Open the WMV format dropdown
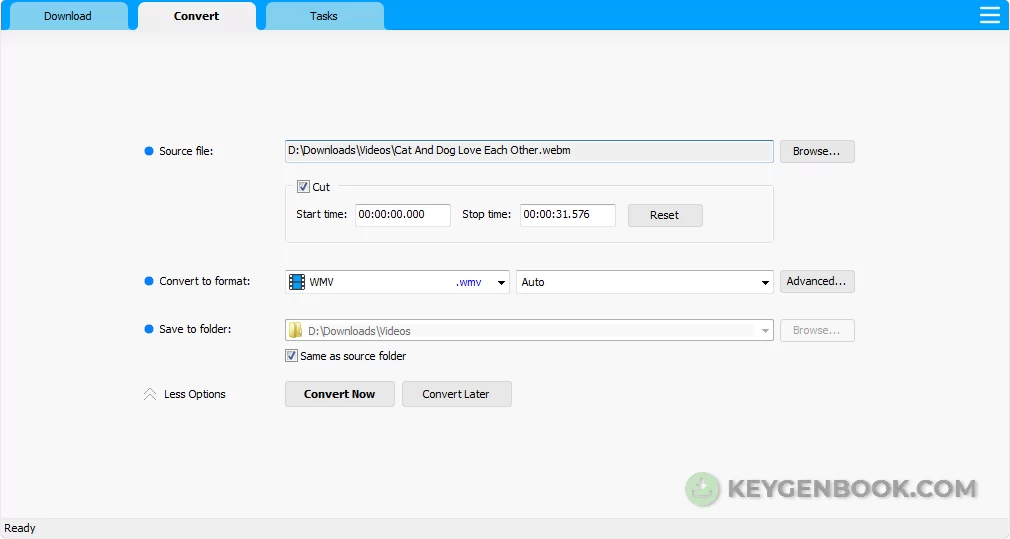 [x=501, y=283]
